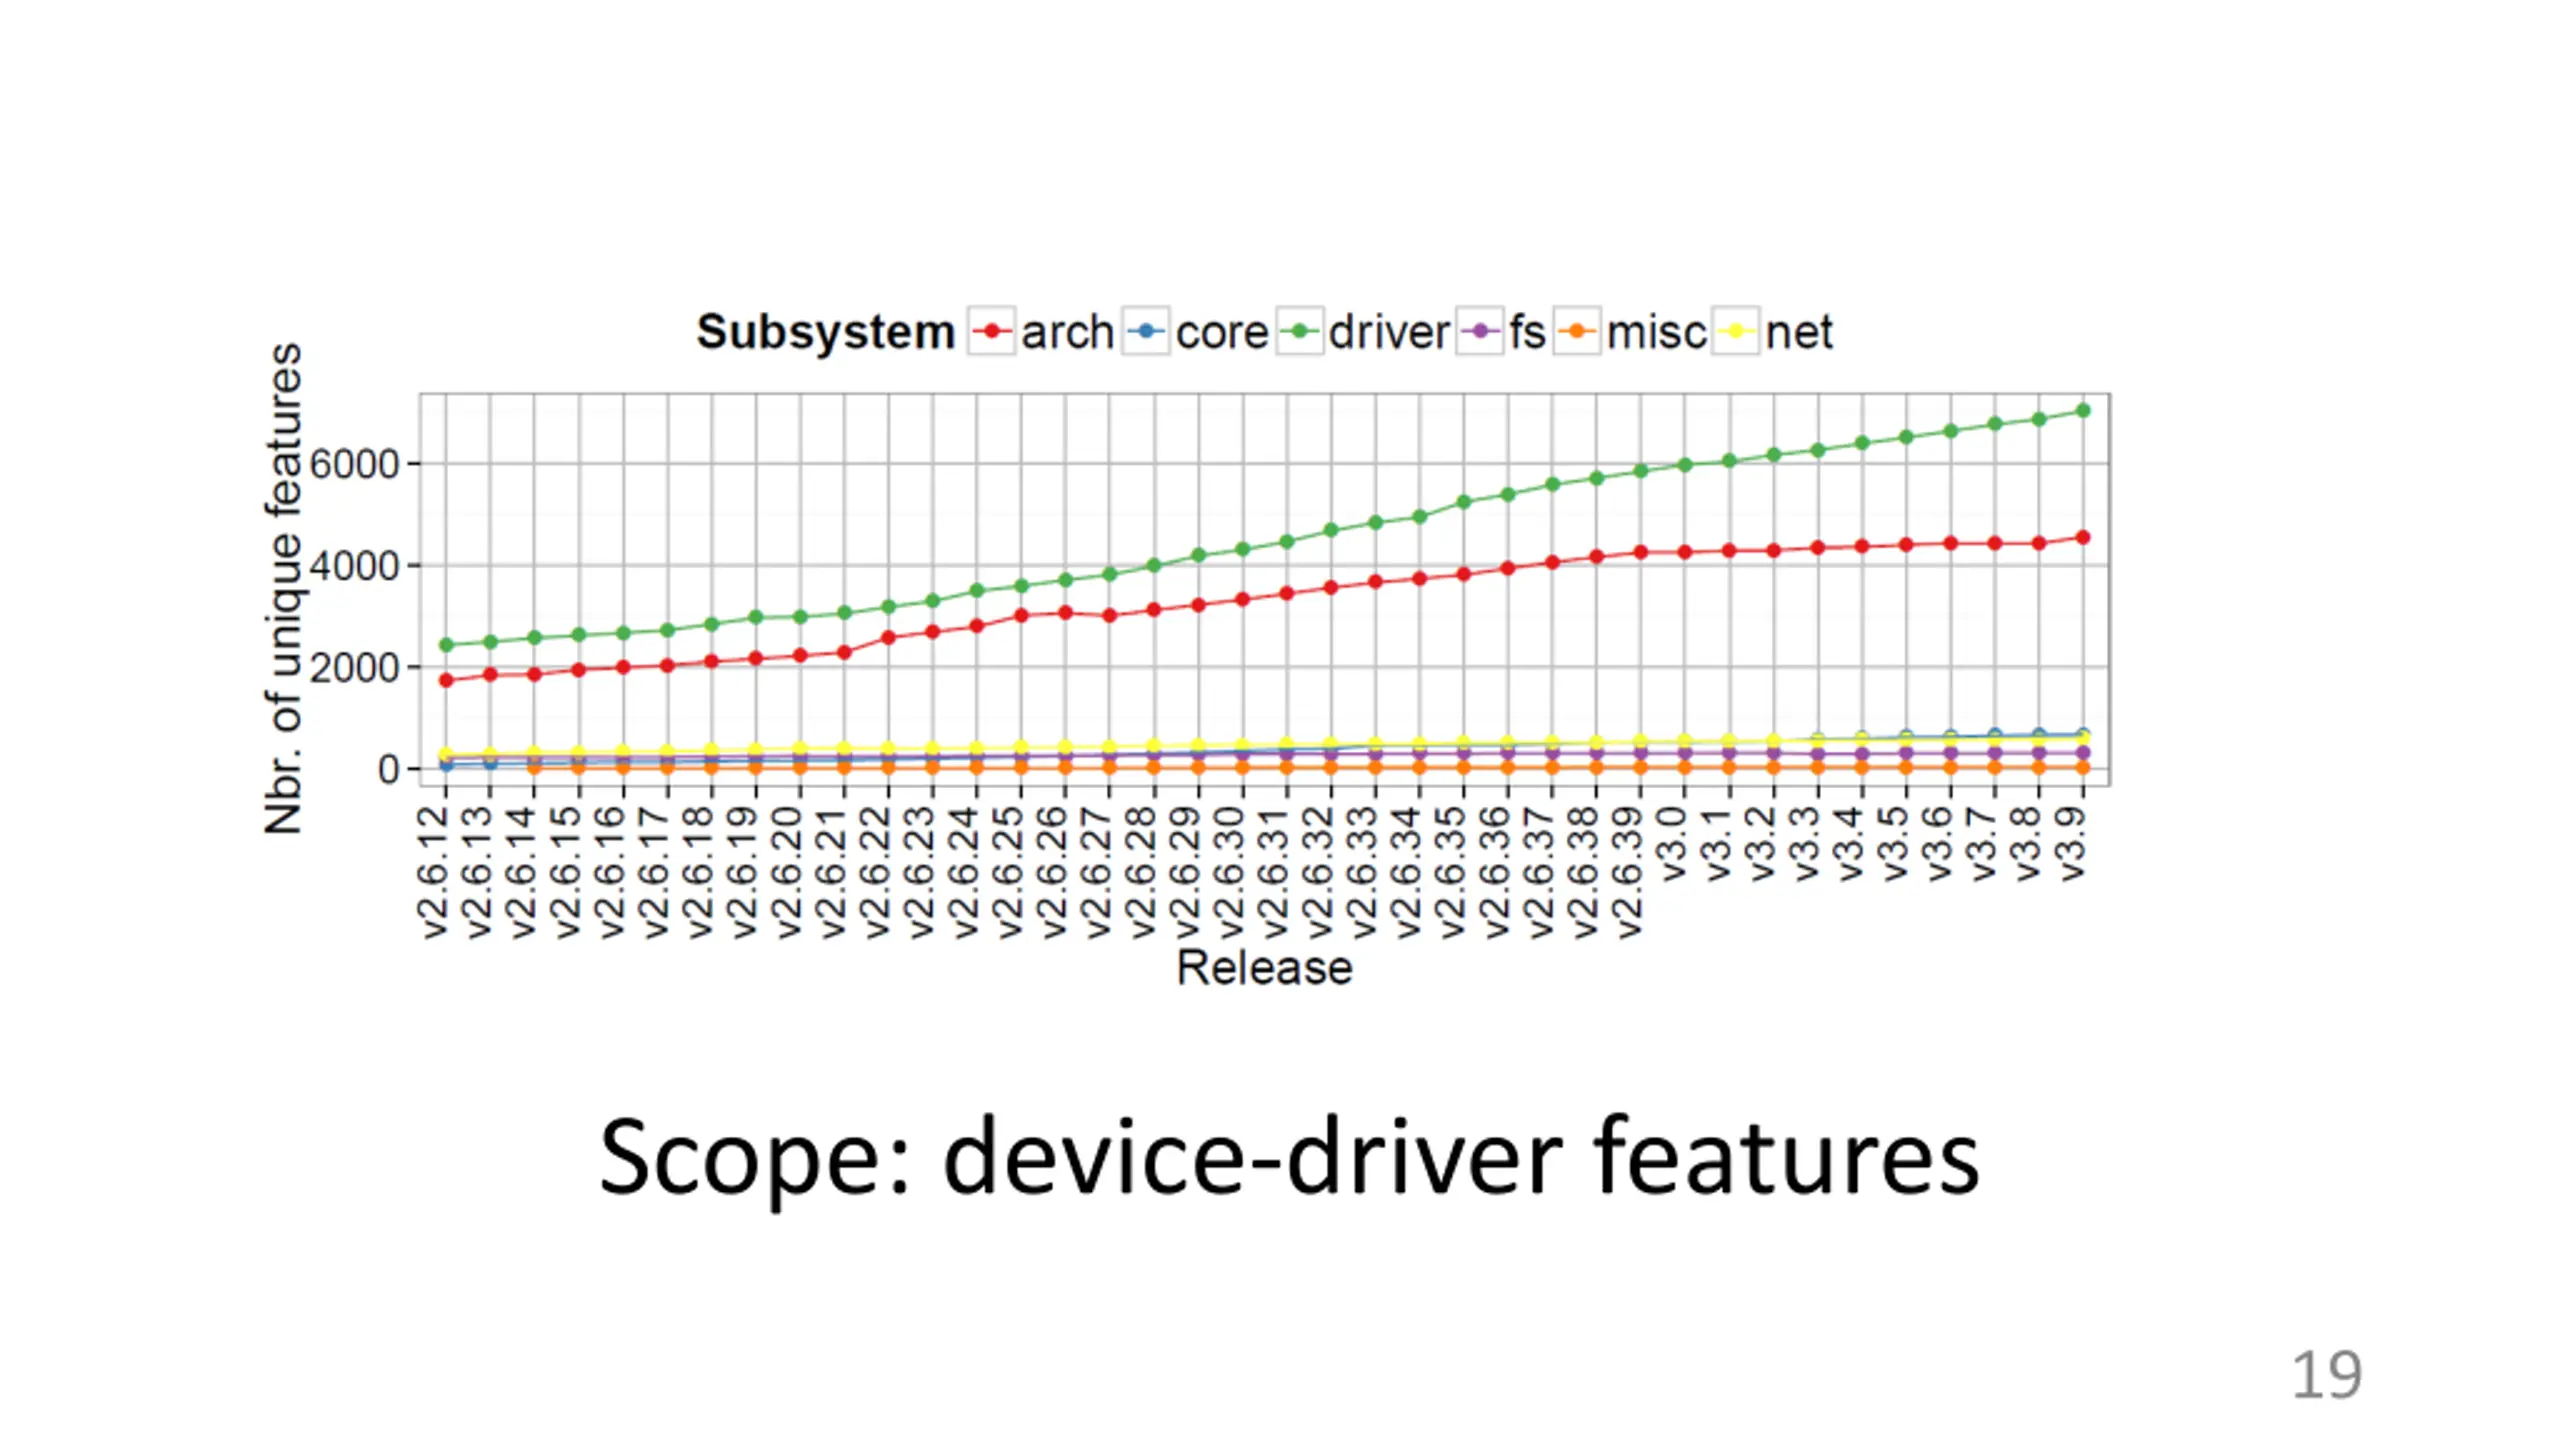Click the x-axis tick label v2.6.15

pyautogui.click(x=566, y=872)
